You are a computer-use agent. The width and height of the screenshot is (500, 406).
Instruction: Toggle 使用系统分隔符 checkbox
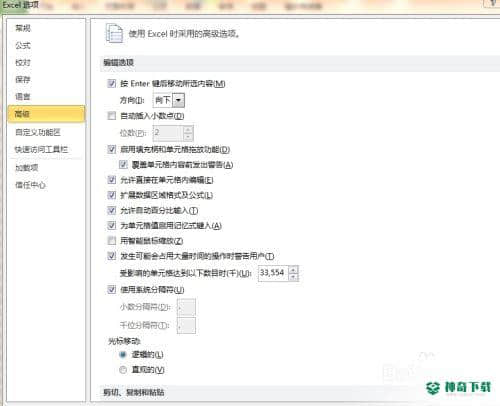(x=112, y=289)
